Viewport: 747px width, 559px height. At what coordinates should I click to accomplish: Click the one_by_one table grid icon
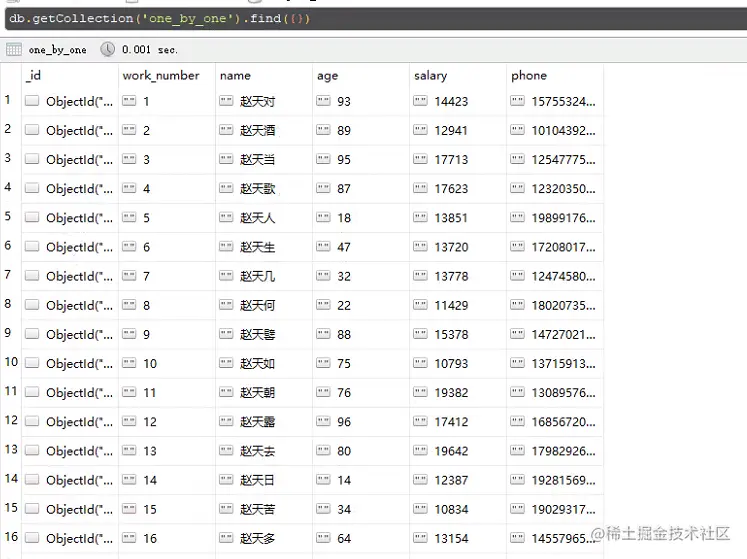pyautogui.click(x=14, y=49)
